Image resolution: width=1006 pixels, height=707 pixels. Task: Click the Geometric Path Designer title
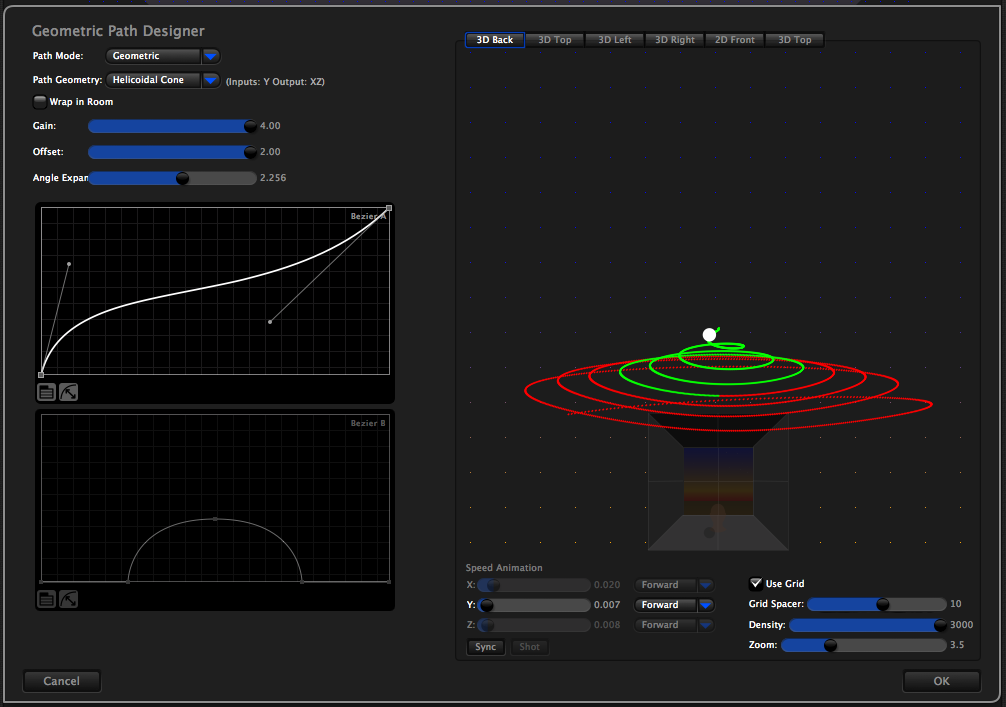coord(118,31)
